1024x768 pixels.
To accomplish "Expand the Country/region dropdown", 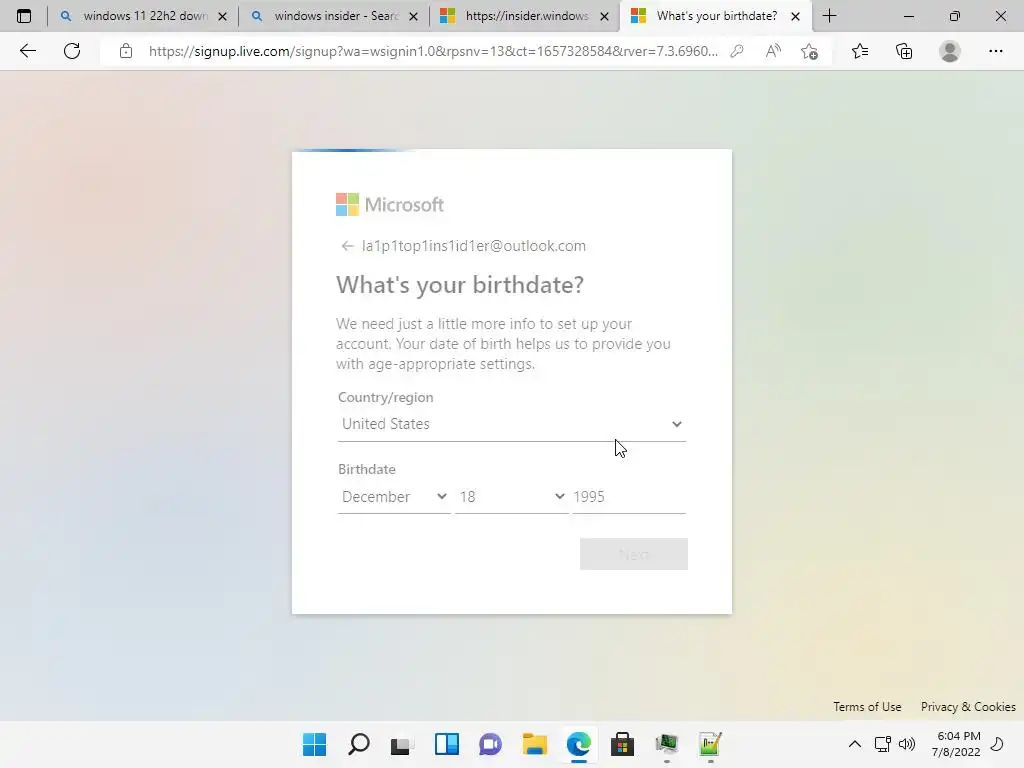I will (x=512, y=424).
